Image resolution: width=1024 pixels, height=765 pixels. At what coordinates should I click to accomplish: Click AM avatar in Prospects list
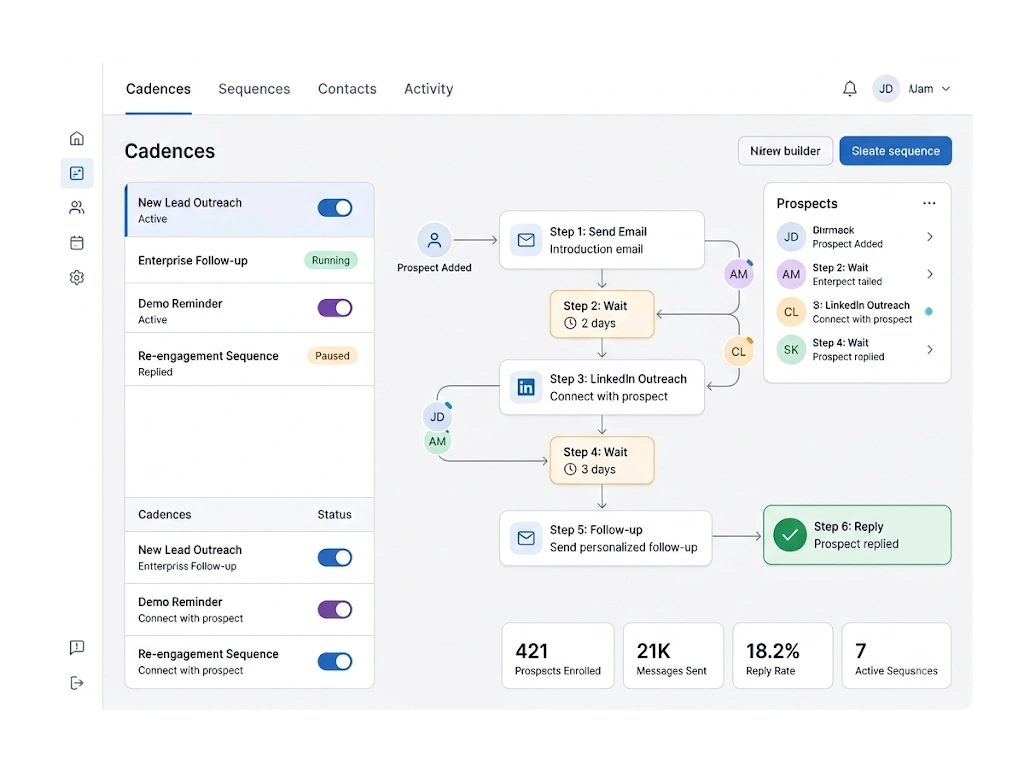(x=791, y=274)
